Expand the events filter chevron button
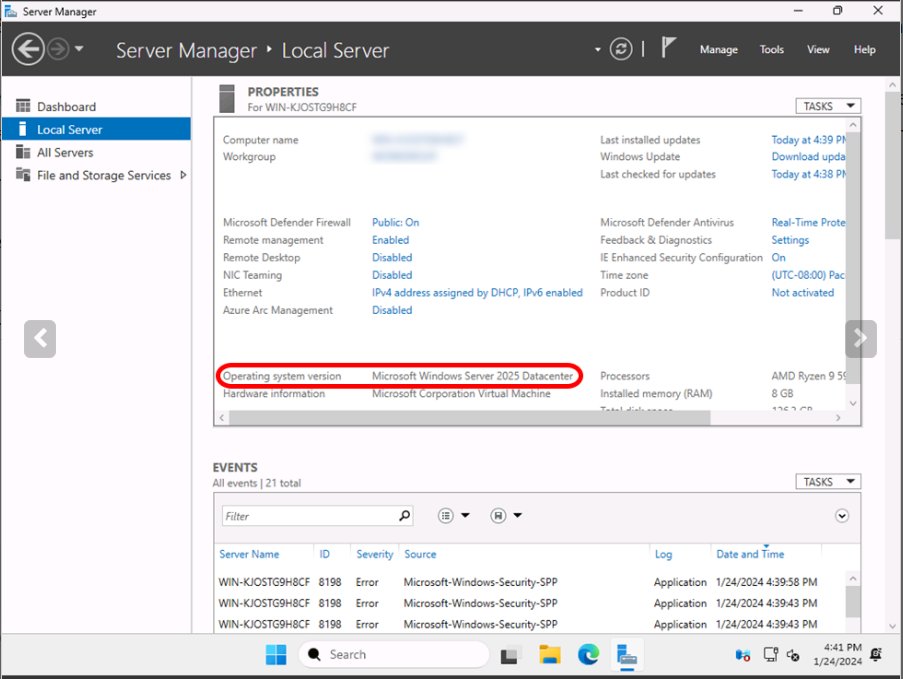This screenshot has height=679, width=903. 841,515
